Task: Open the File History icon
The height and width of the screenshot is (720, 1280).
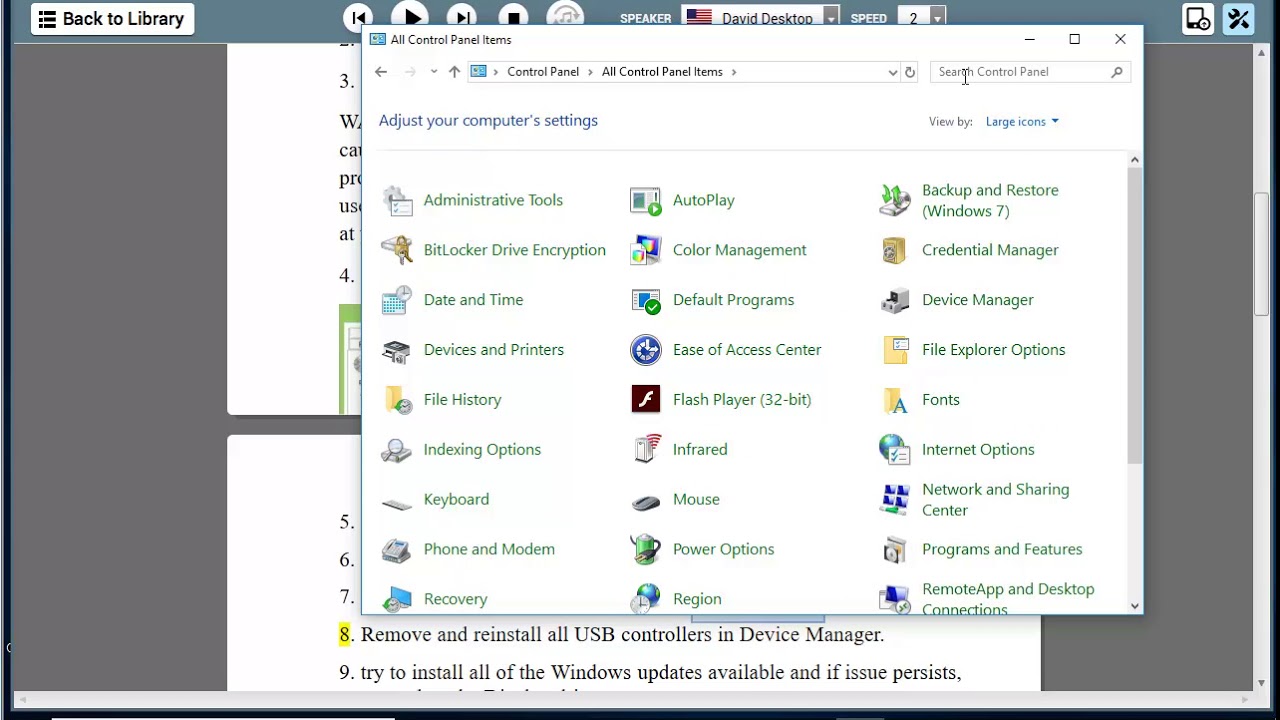Action: pos(397,400)
